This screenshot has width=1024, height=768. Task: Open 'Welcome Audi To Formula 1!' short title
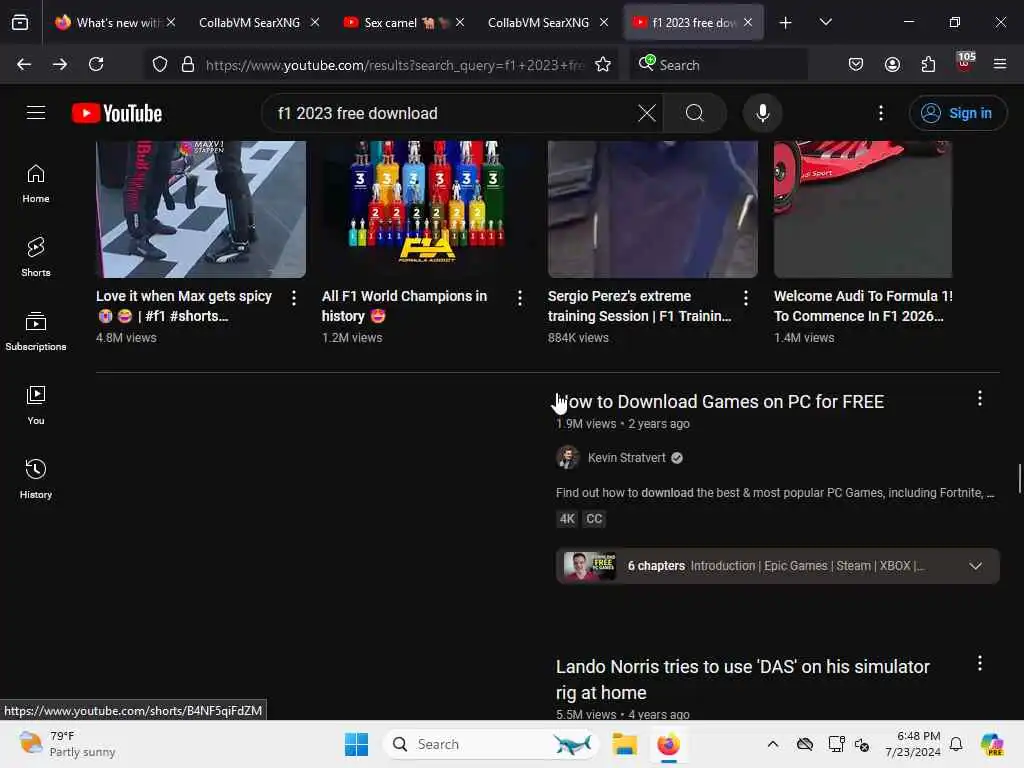point(863,306)
